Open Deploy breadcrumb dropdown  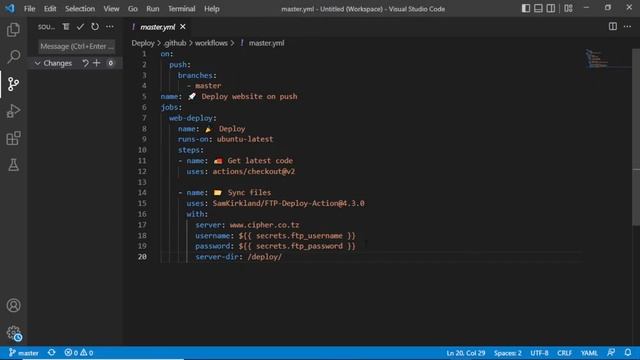(143, 43)
